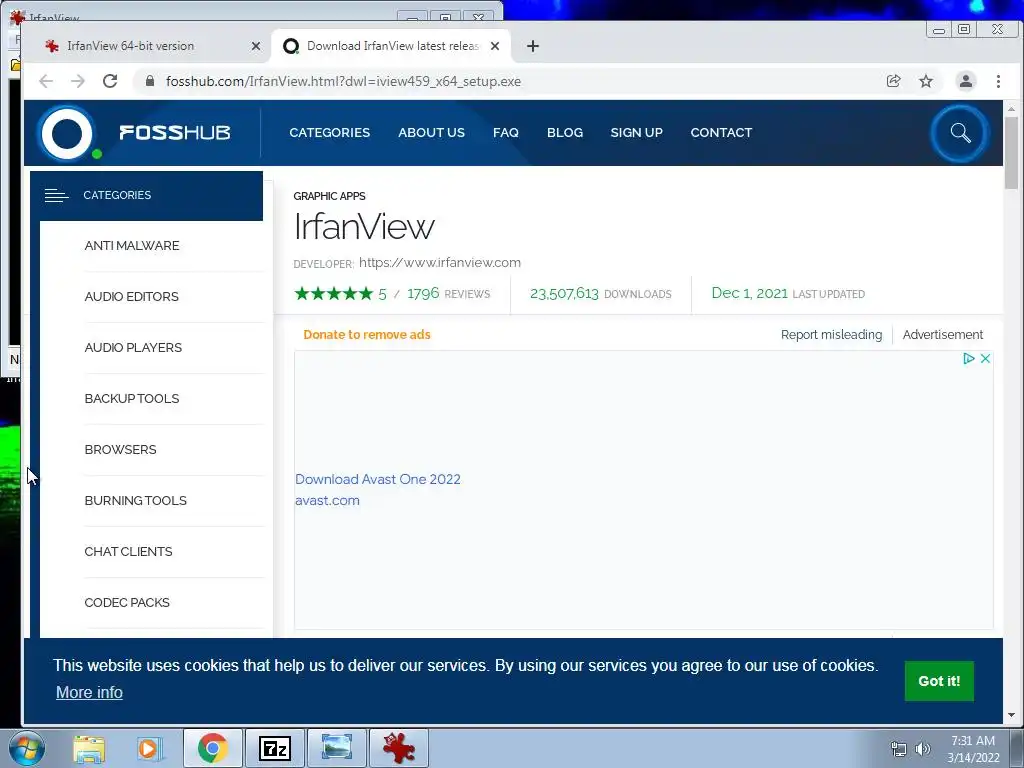Click avast.com ad link
The image size is (1024, 768).
tap(327, 500)
